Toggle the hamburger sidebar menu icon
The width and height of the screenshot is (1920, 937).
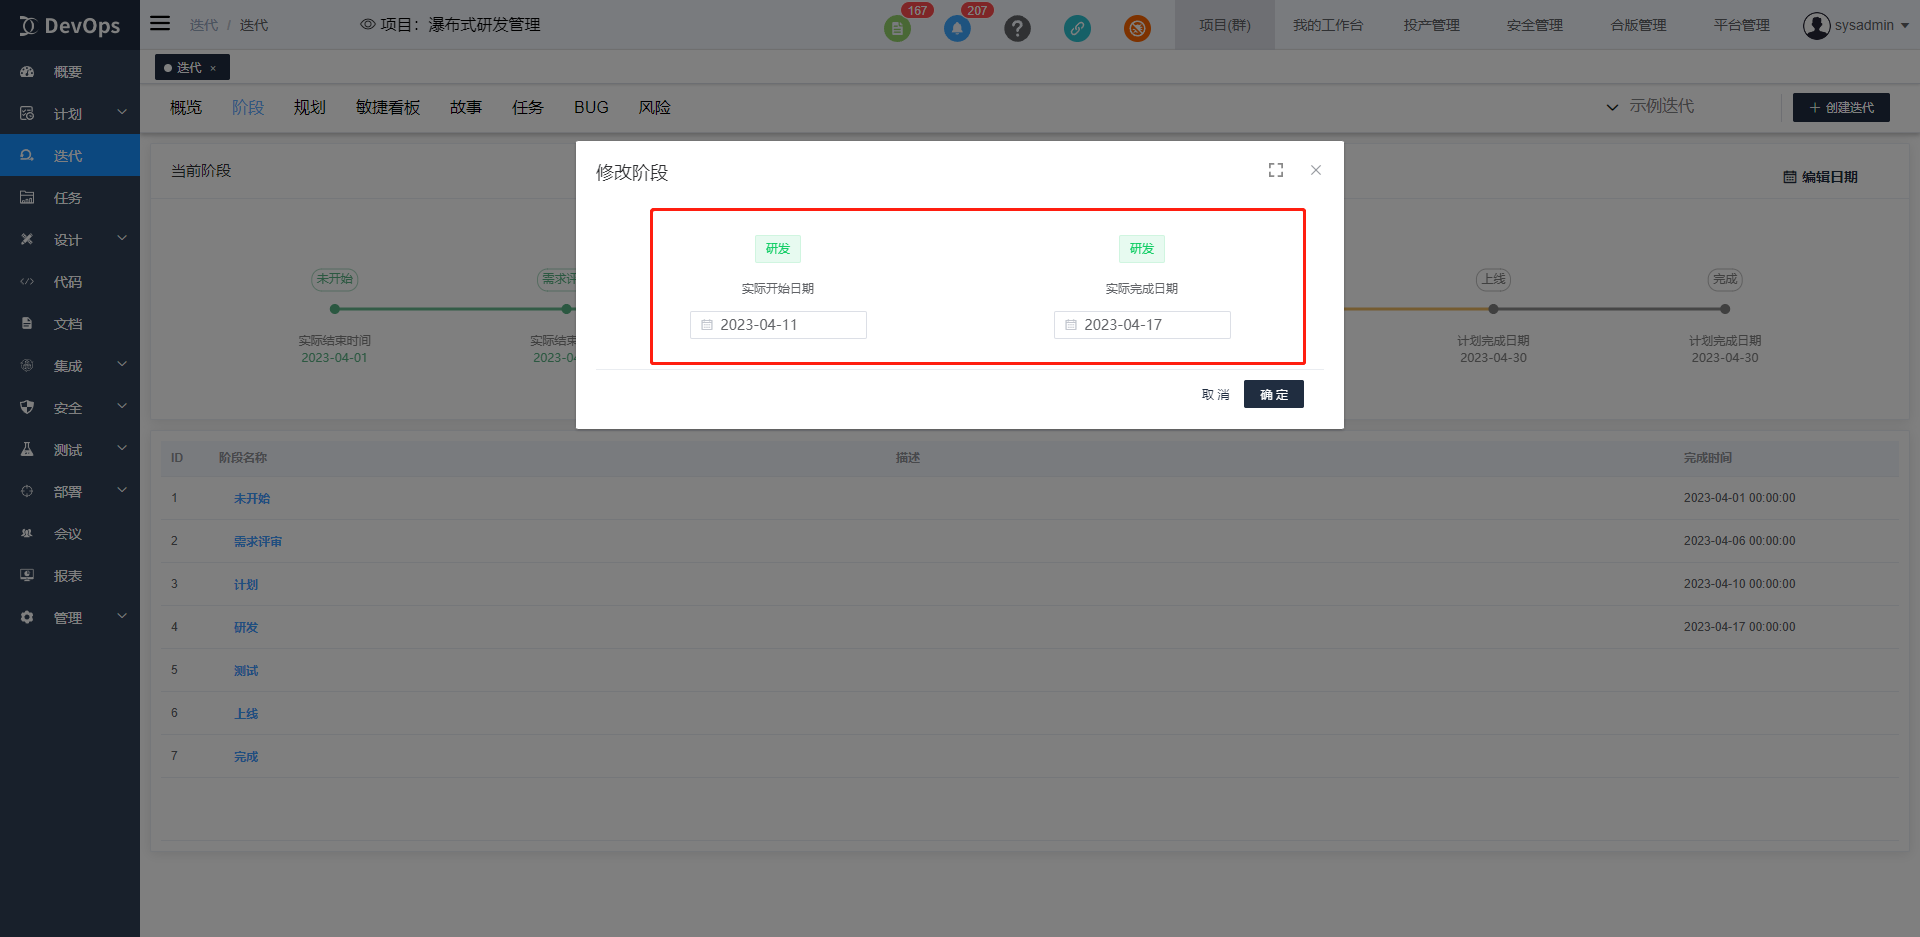point(160,23)
